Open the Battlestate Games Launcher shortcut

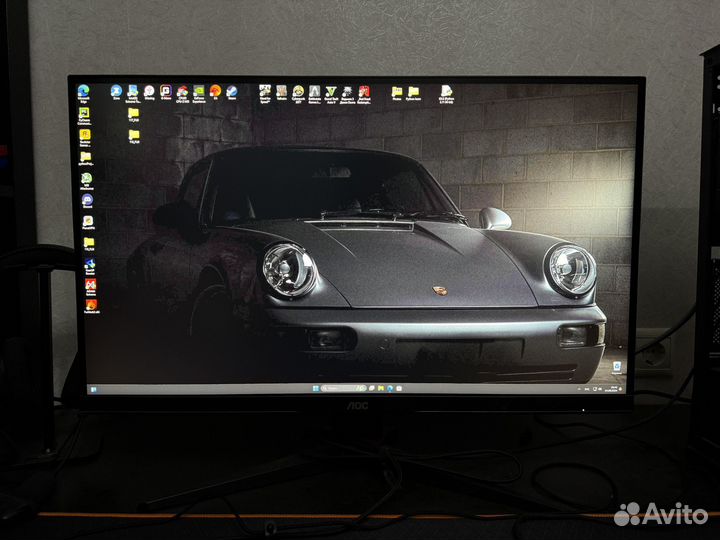point(315,94)
